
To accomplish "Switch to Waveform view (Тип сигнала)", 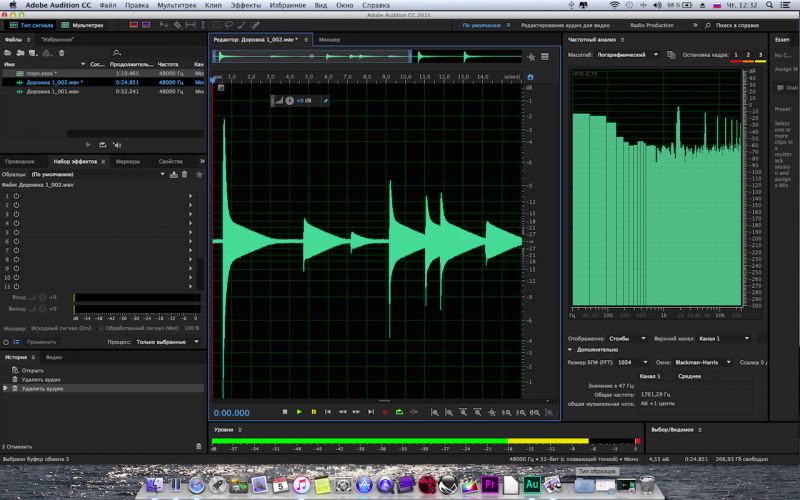I will click(31, 25).
